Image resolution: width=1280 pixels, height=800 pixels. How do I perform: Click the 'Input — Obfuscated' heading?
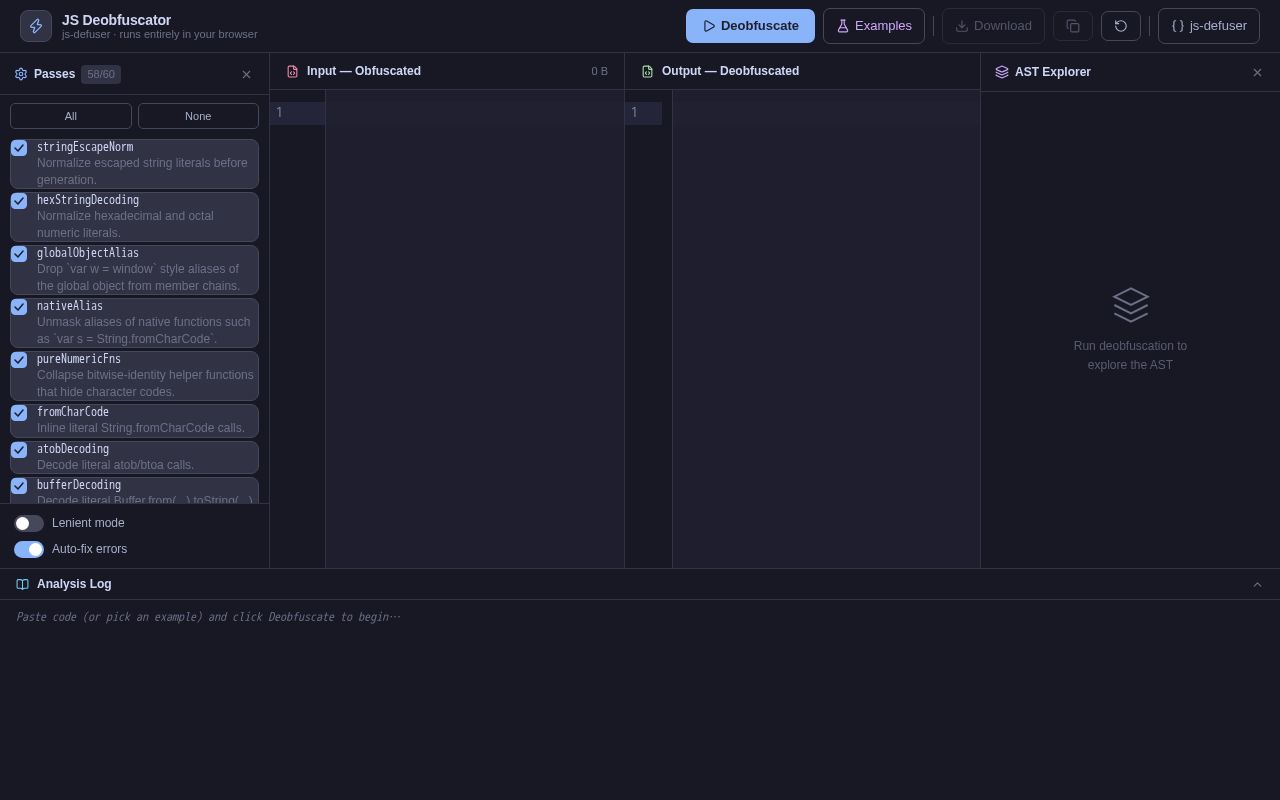(x=364, y=71)
